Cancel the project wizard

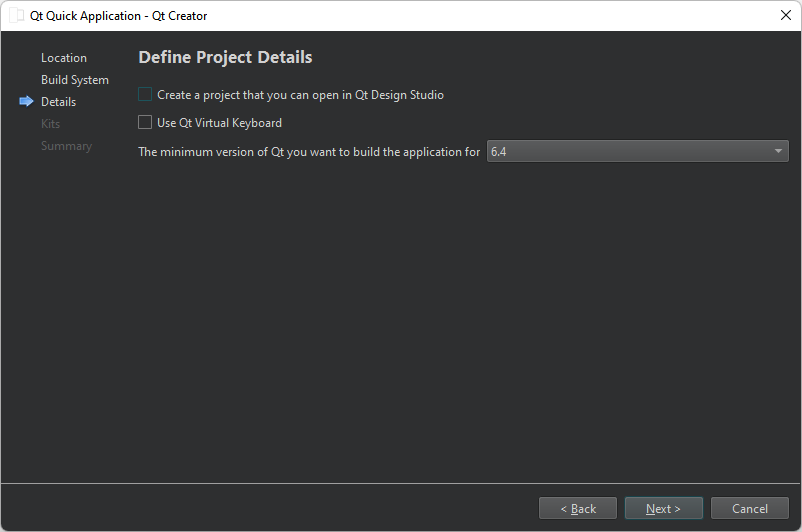749,509
